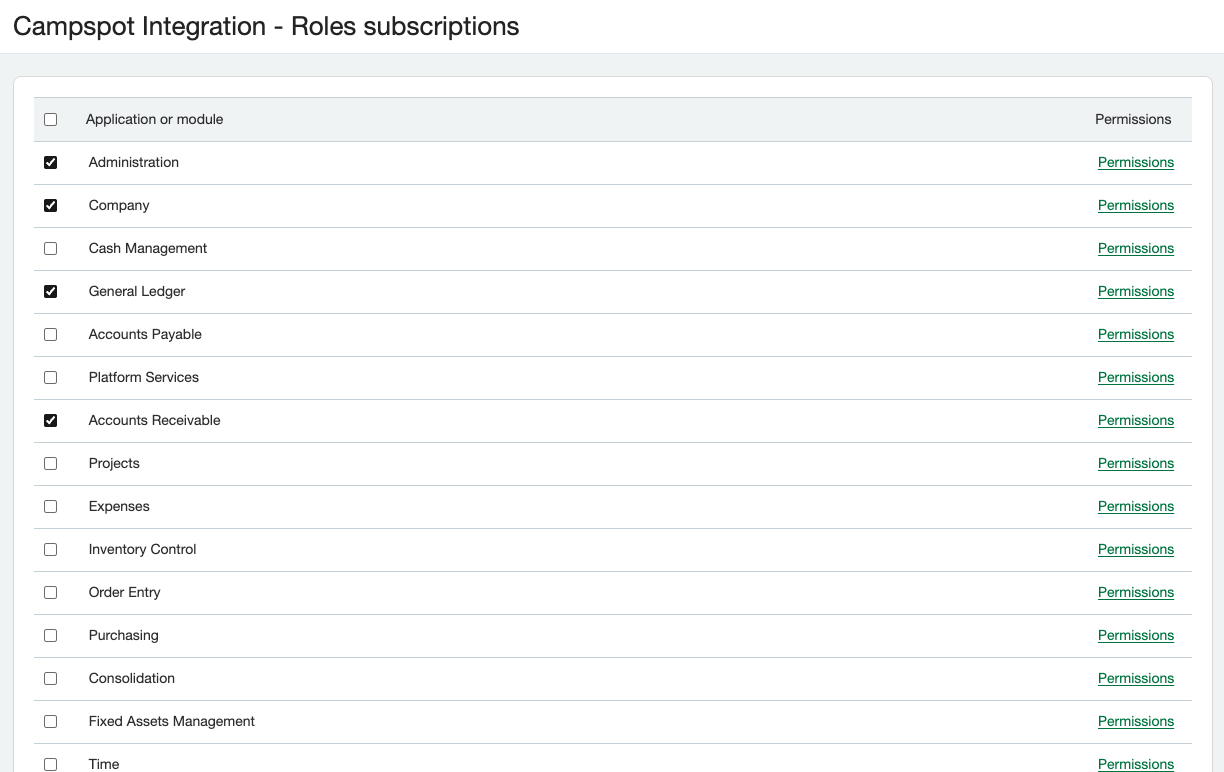This screenshot has width=1224, height=772.
Task: Open the Expenses Permissions link
Action: click(x=1136, y=506)
